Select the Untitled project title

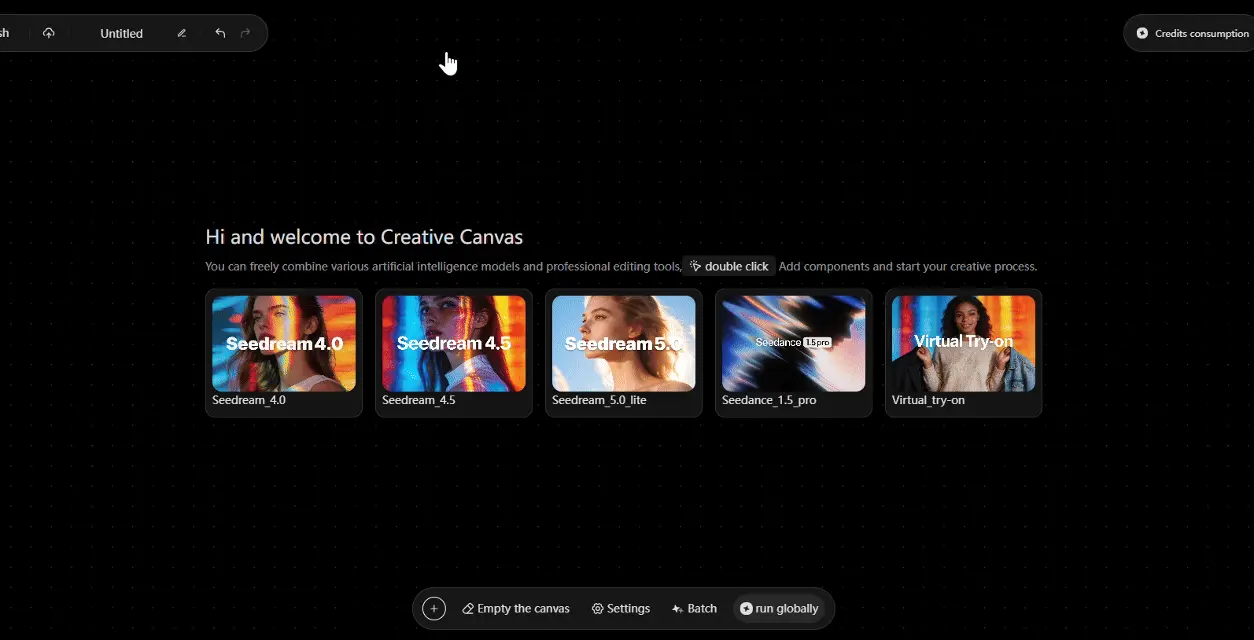[x=122, y=33]
